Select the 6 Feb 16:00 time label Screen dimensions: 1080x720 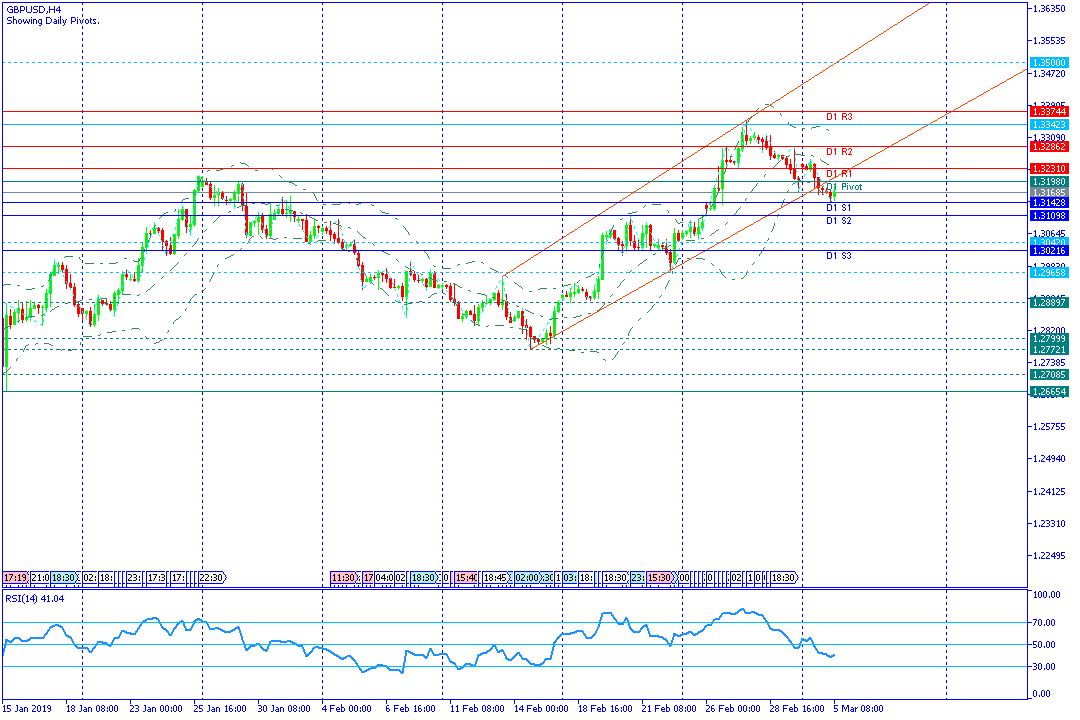411,709
